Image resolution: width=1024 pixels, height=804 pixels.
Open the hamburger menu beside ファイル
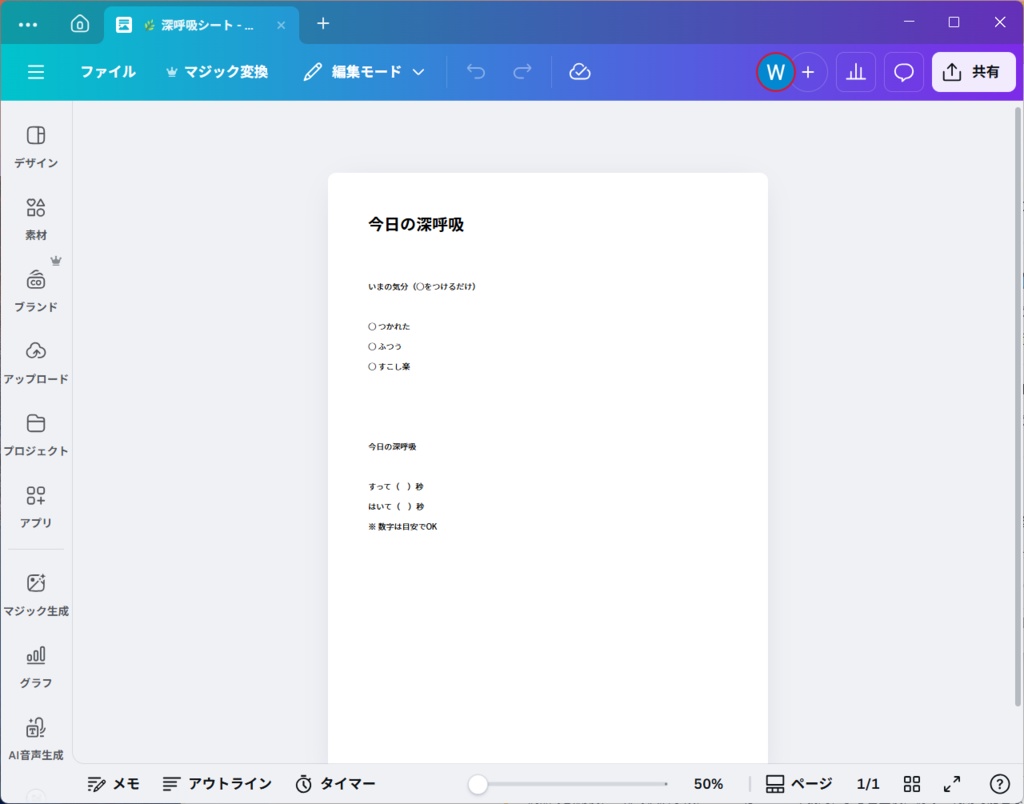coord(36,71)
